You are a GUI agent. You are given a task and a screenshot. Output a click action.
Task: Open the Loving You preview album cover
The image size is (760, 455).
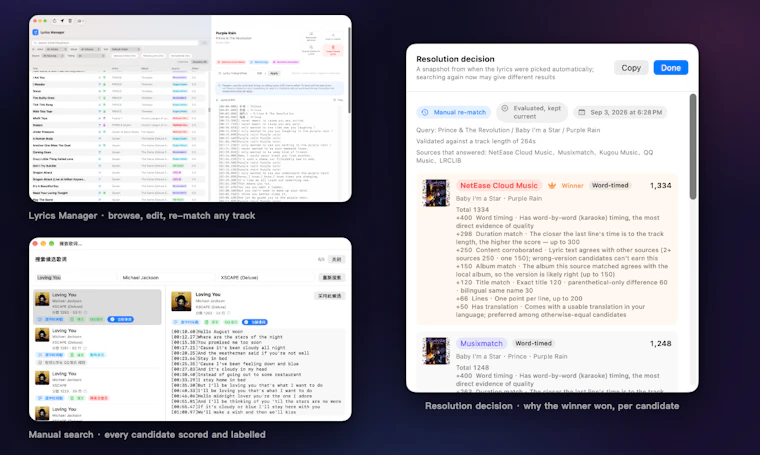181,301
